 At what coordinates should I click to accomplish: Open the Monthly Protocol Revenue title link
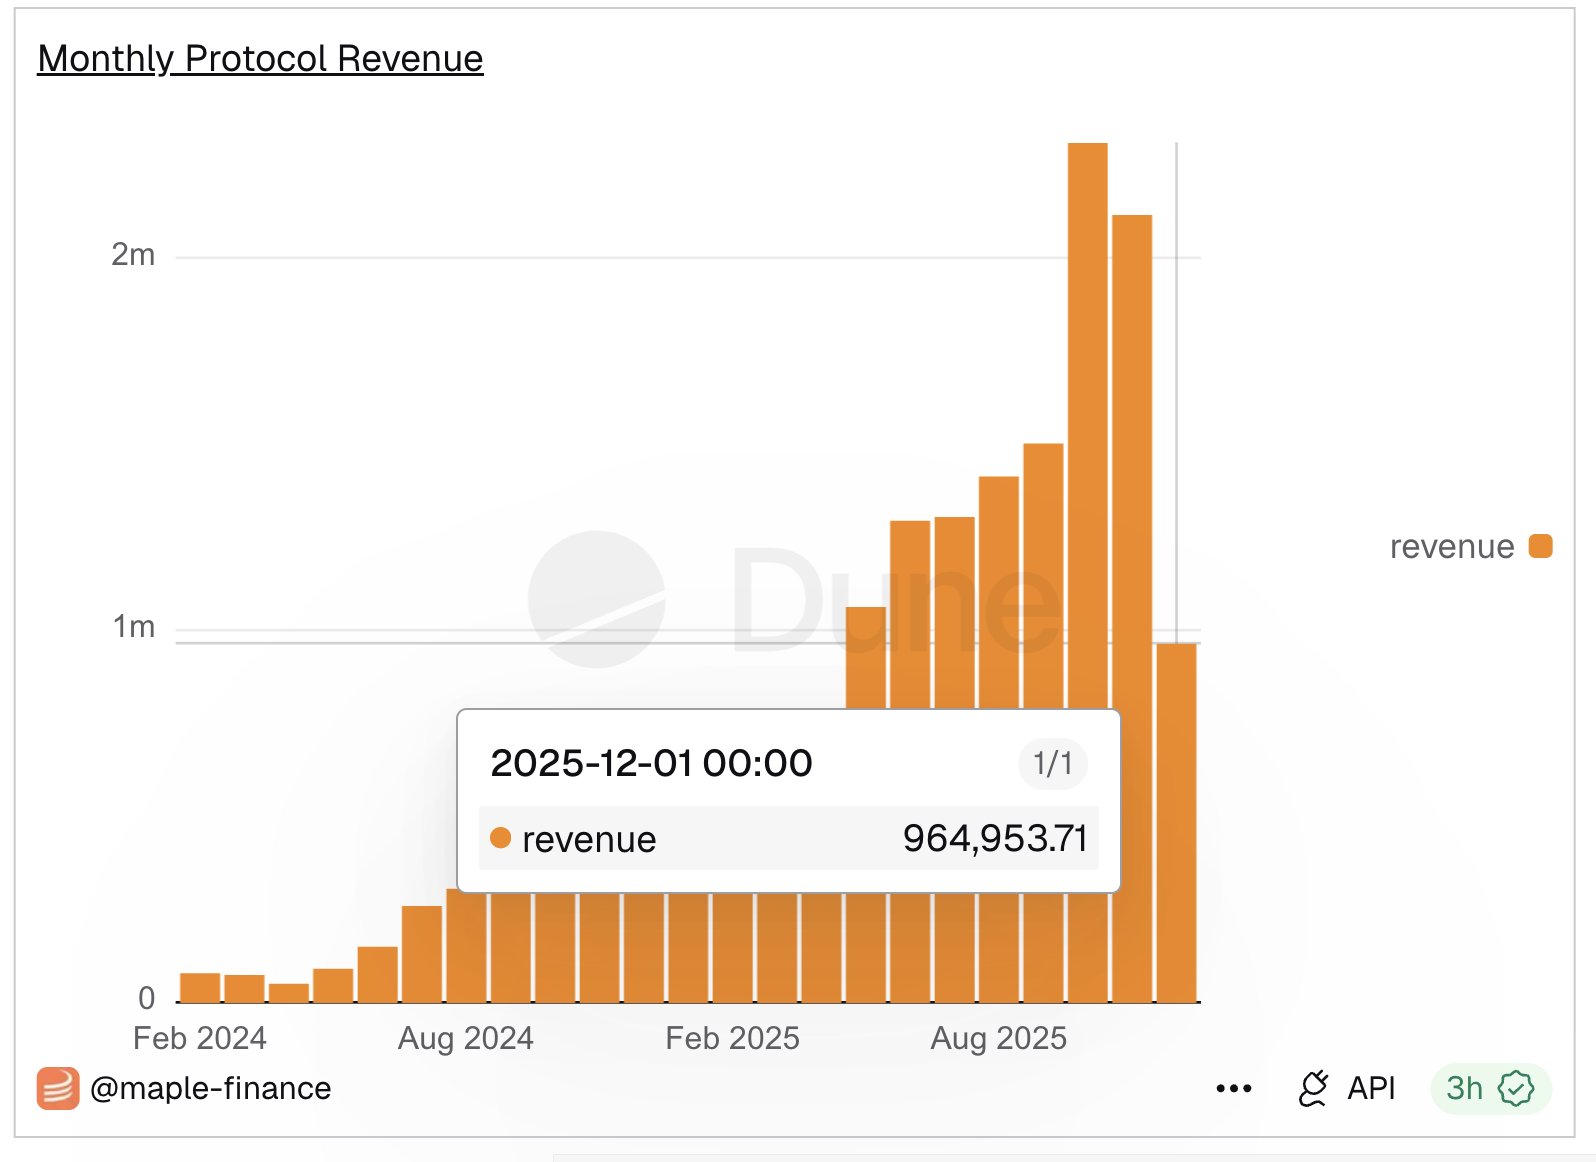coord(260,59)
